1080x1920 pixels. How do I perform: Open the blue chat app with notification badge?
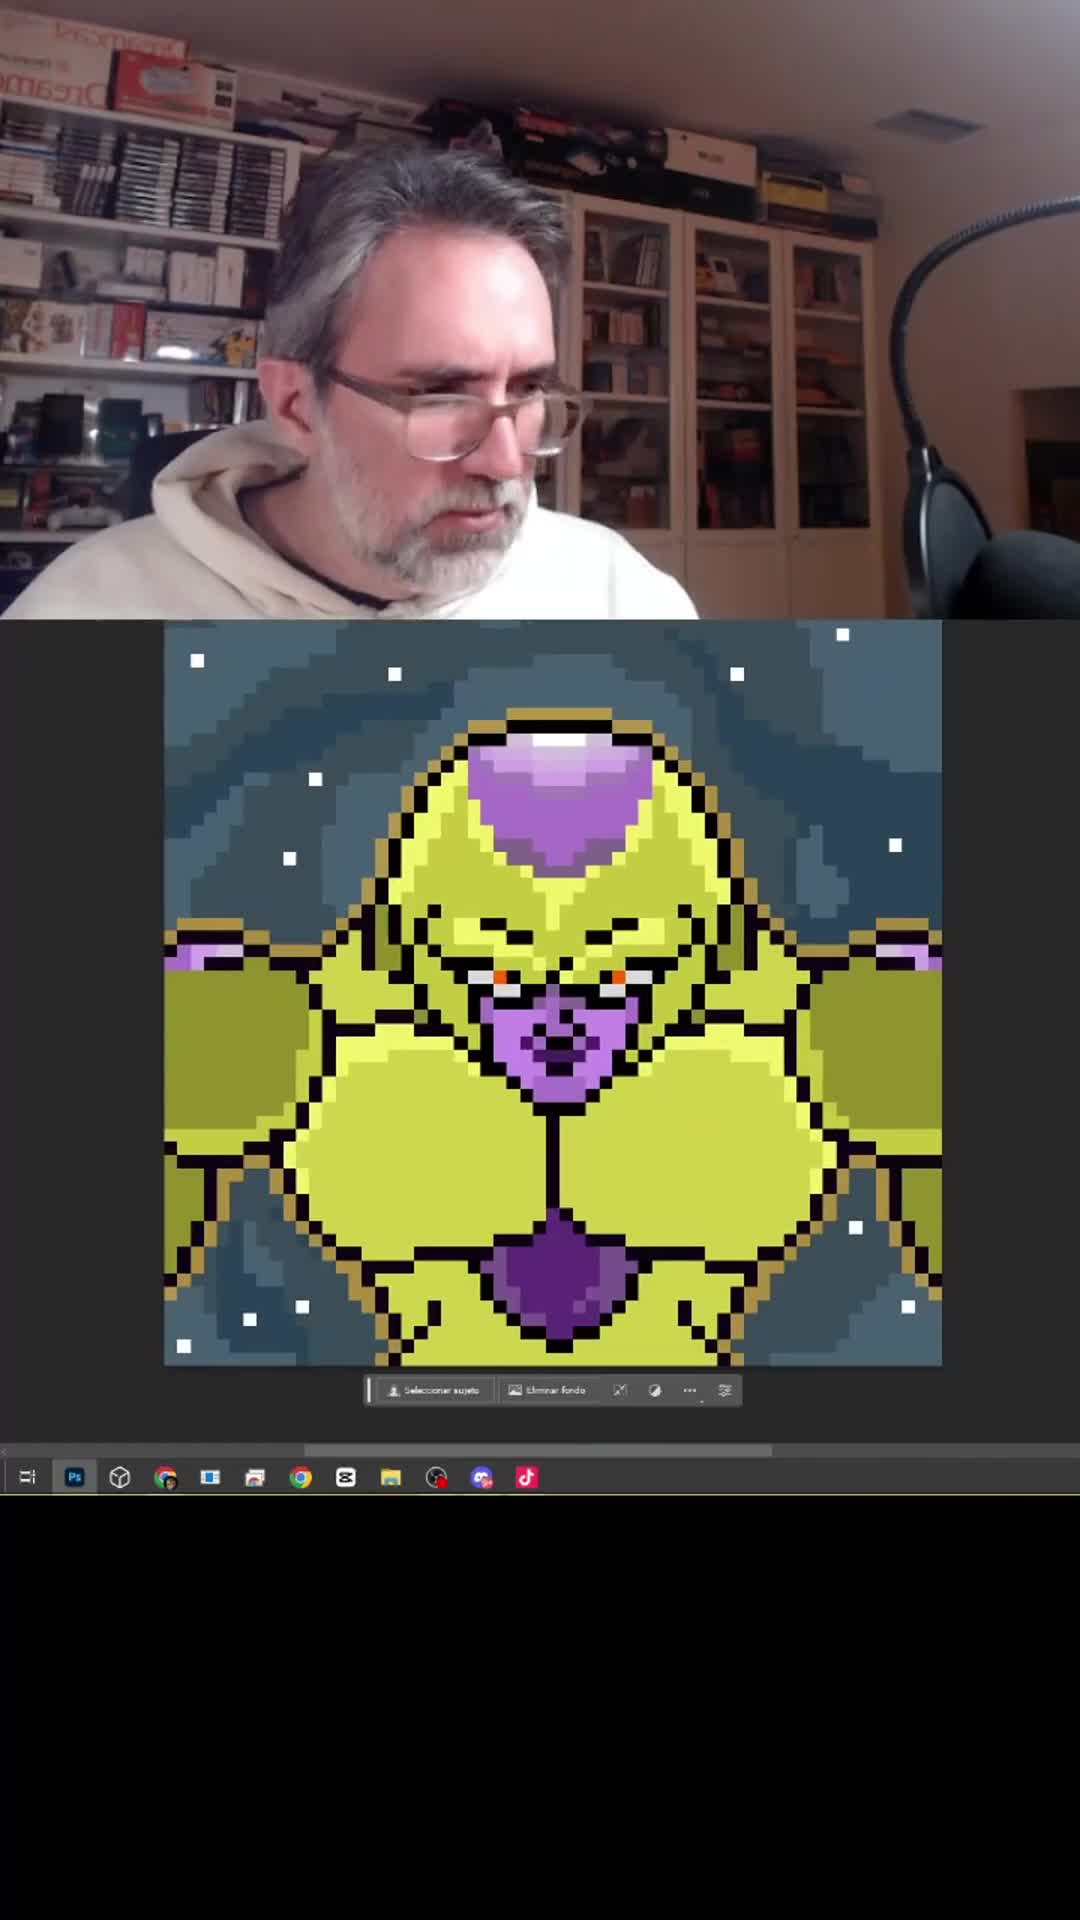click(x=482, y=1477)
